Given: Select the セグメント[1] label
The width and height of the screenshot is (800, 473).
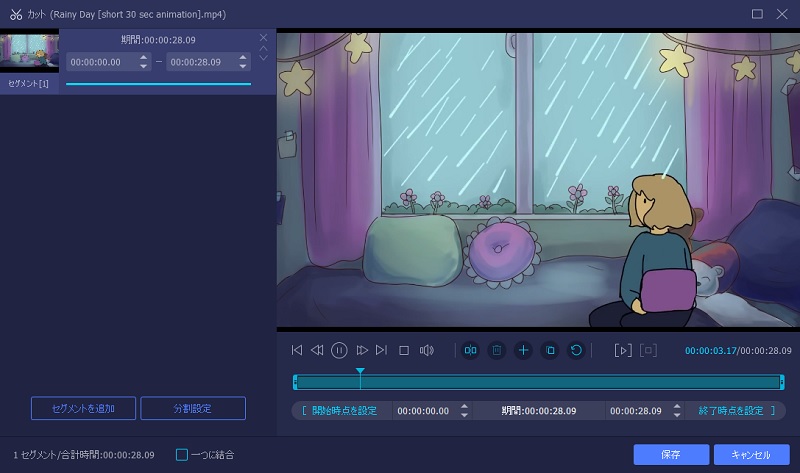Looking at the screenshot, I should (x=29, y=83).
